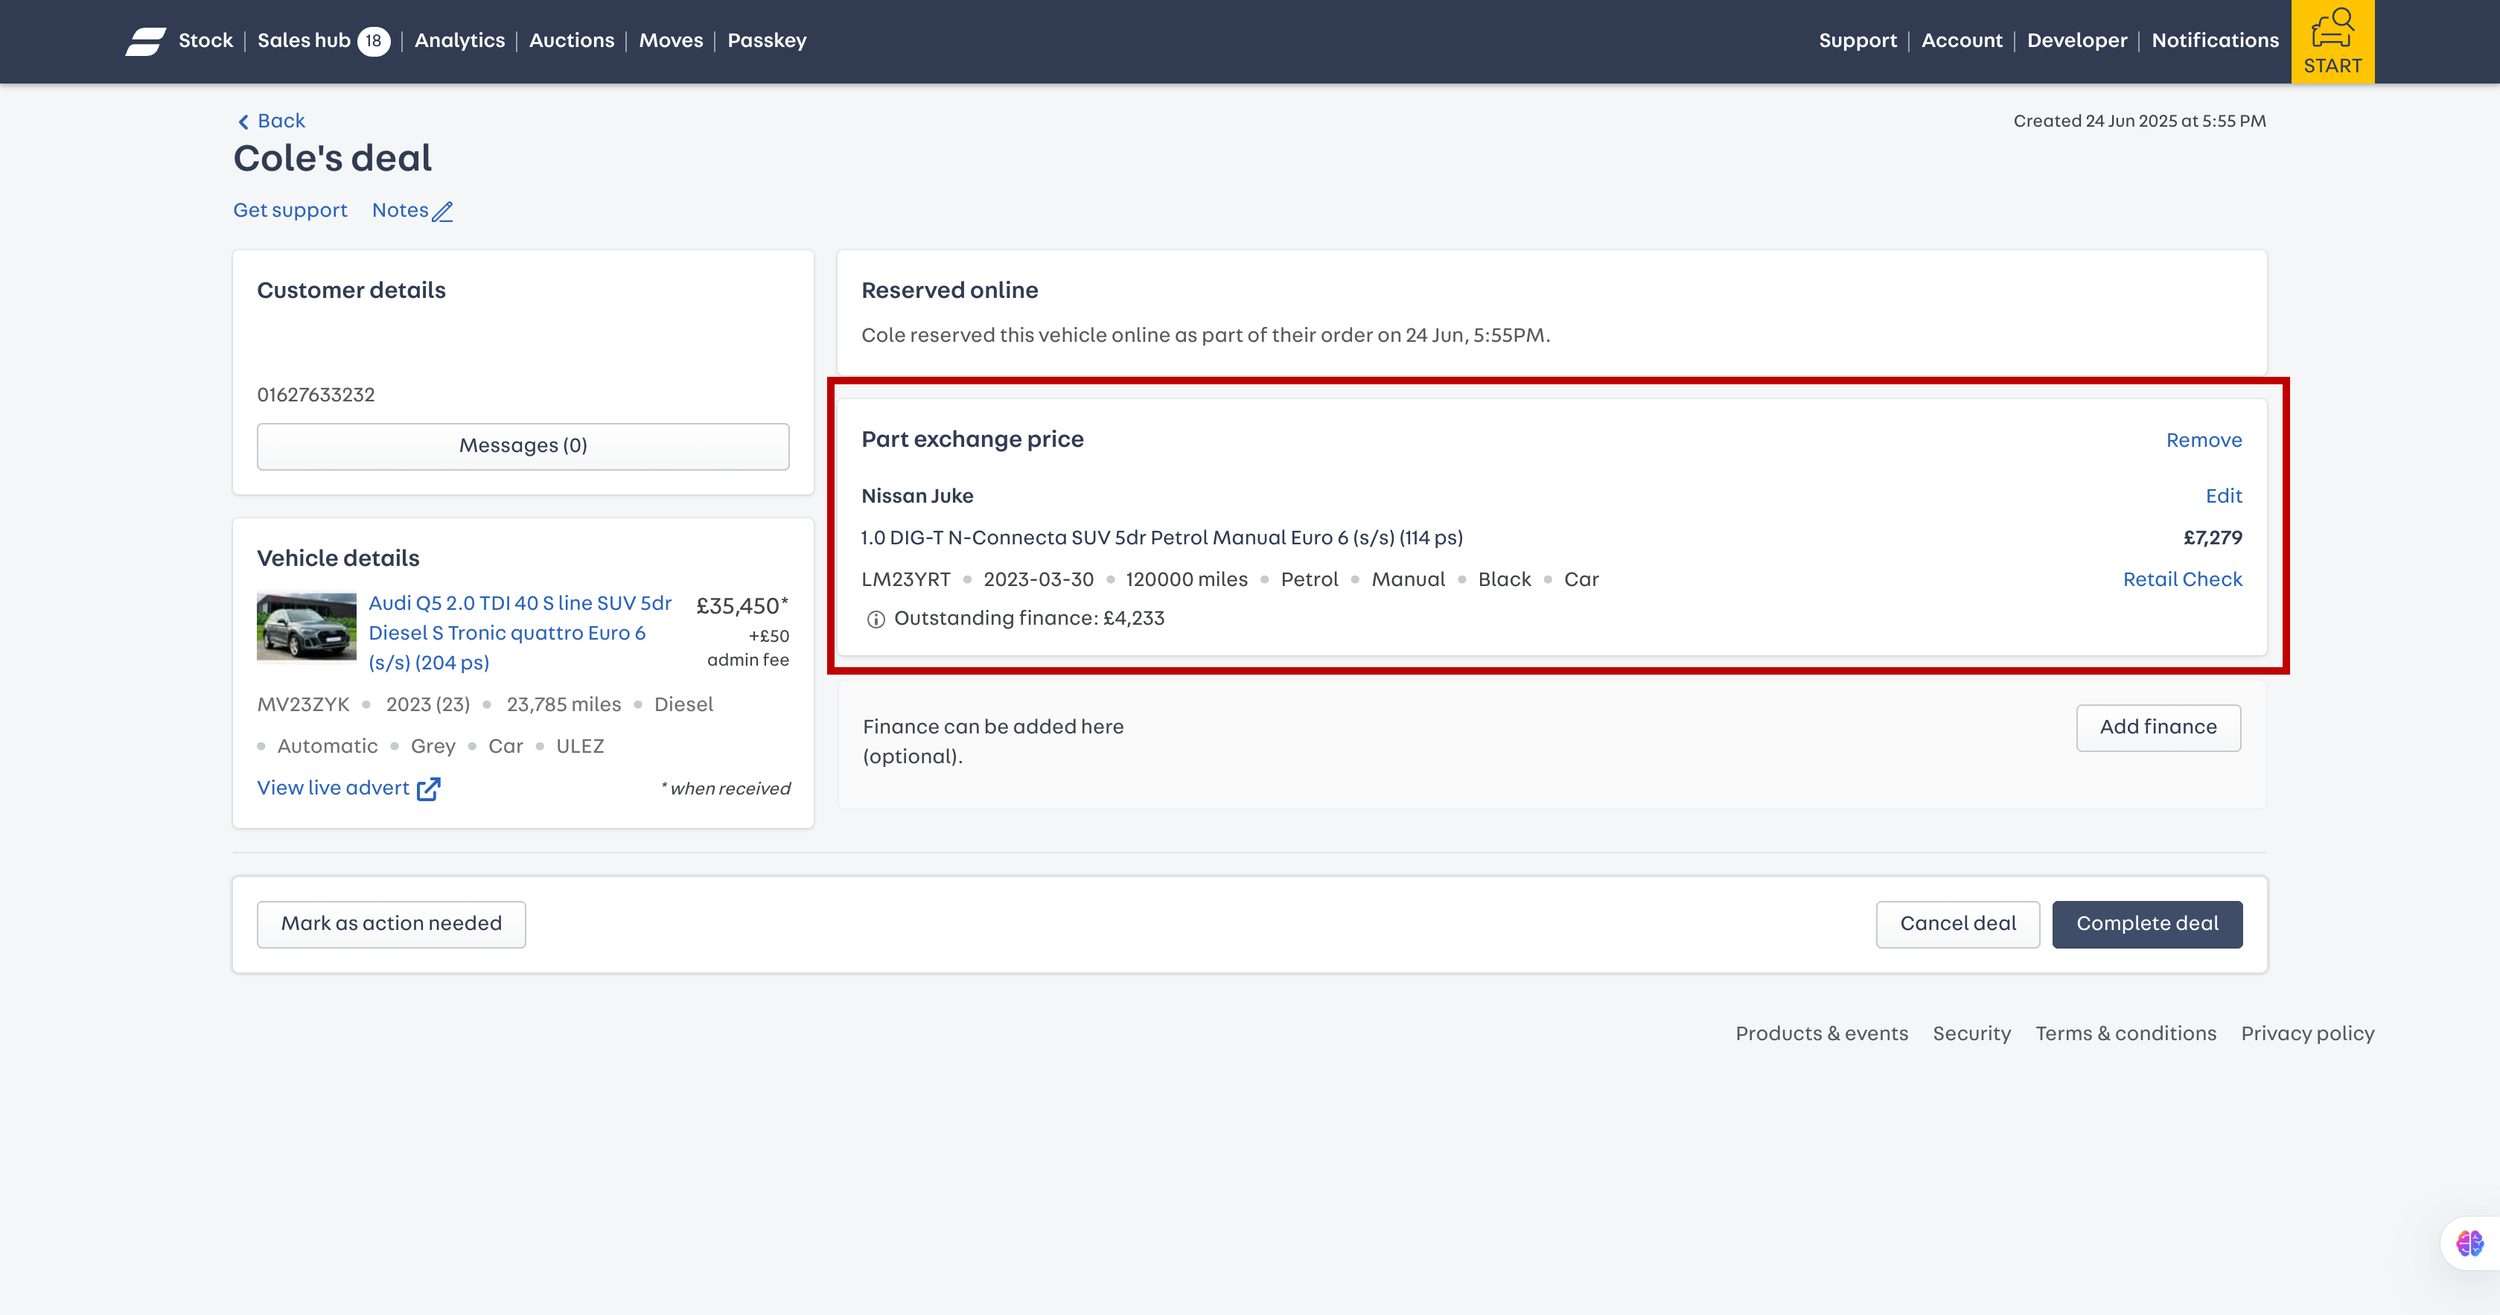Click the part exchange price £7,279
The width and height of the screenshot is (2500, 1315).
[2212, 538]
